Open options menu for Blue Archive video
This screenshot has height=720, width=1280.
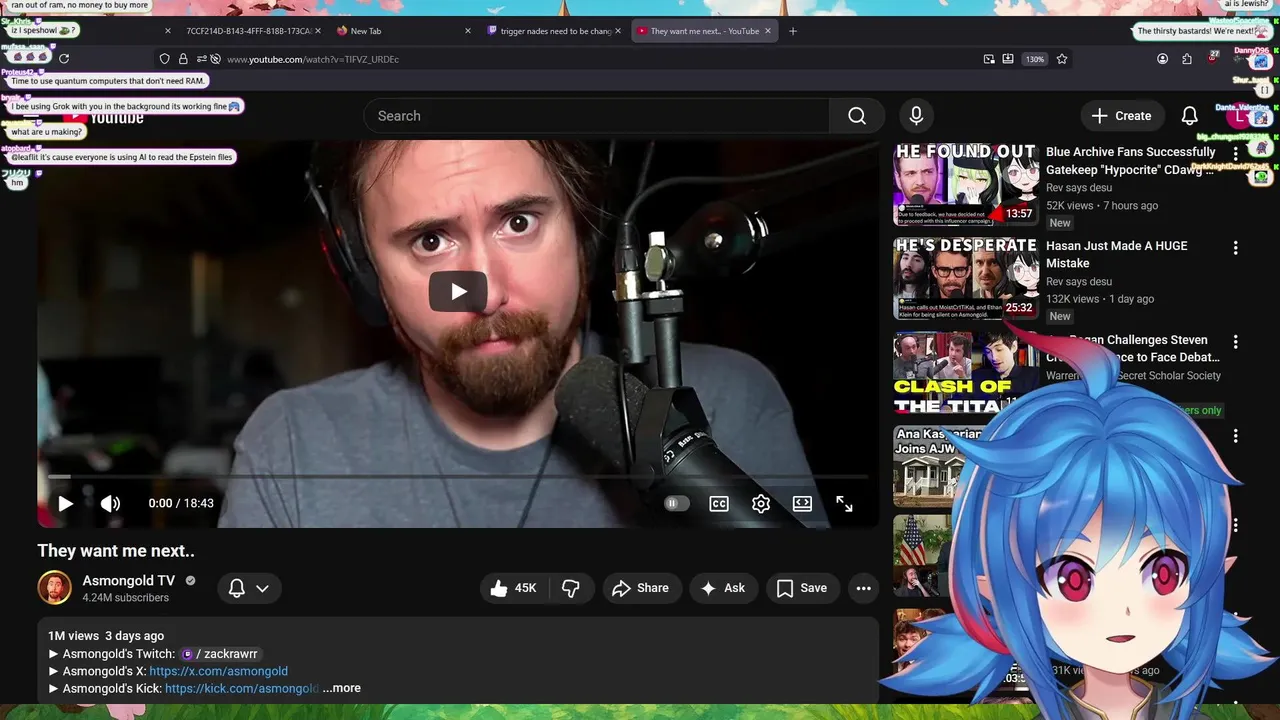click(1236, 154)
